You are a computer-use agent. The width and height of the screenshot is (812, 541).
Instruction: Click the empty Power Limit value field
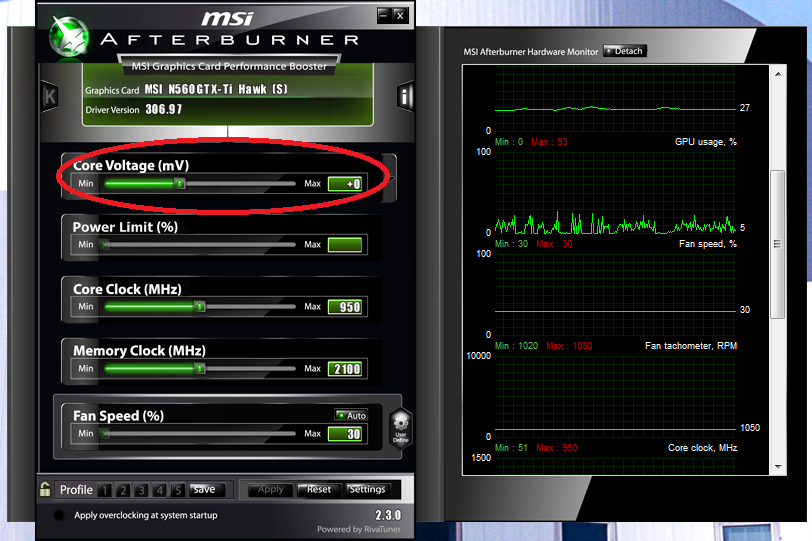[345, 245]
